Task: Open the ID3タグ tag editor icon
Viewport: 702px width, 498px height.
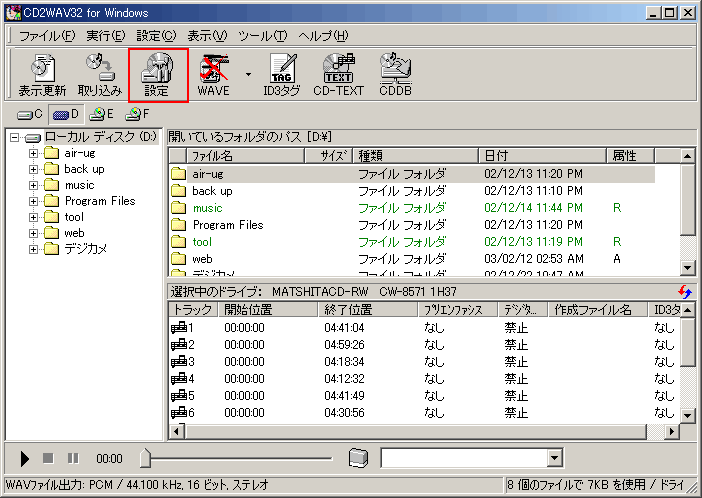Action: pos(281,74)
